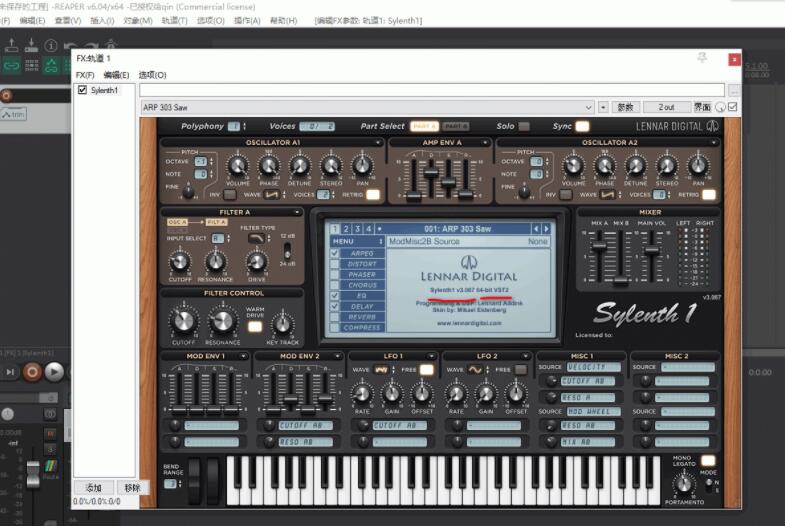Click the next preset arrow in display
The width and height of the screenshot is (785, 526).
point(546,229)
